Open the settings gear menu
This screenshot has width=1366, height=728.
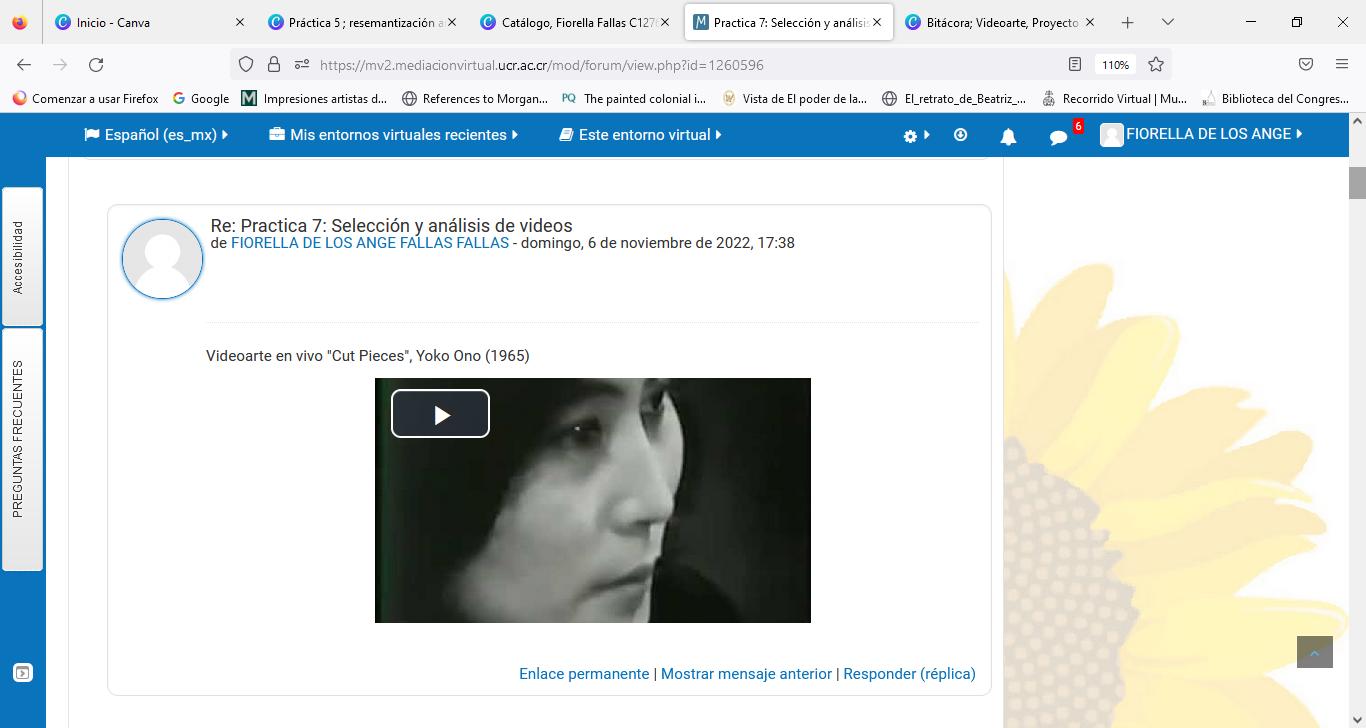pos(916,136)
